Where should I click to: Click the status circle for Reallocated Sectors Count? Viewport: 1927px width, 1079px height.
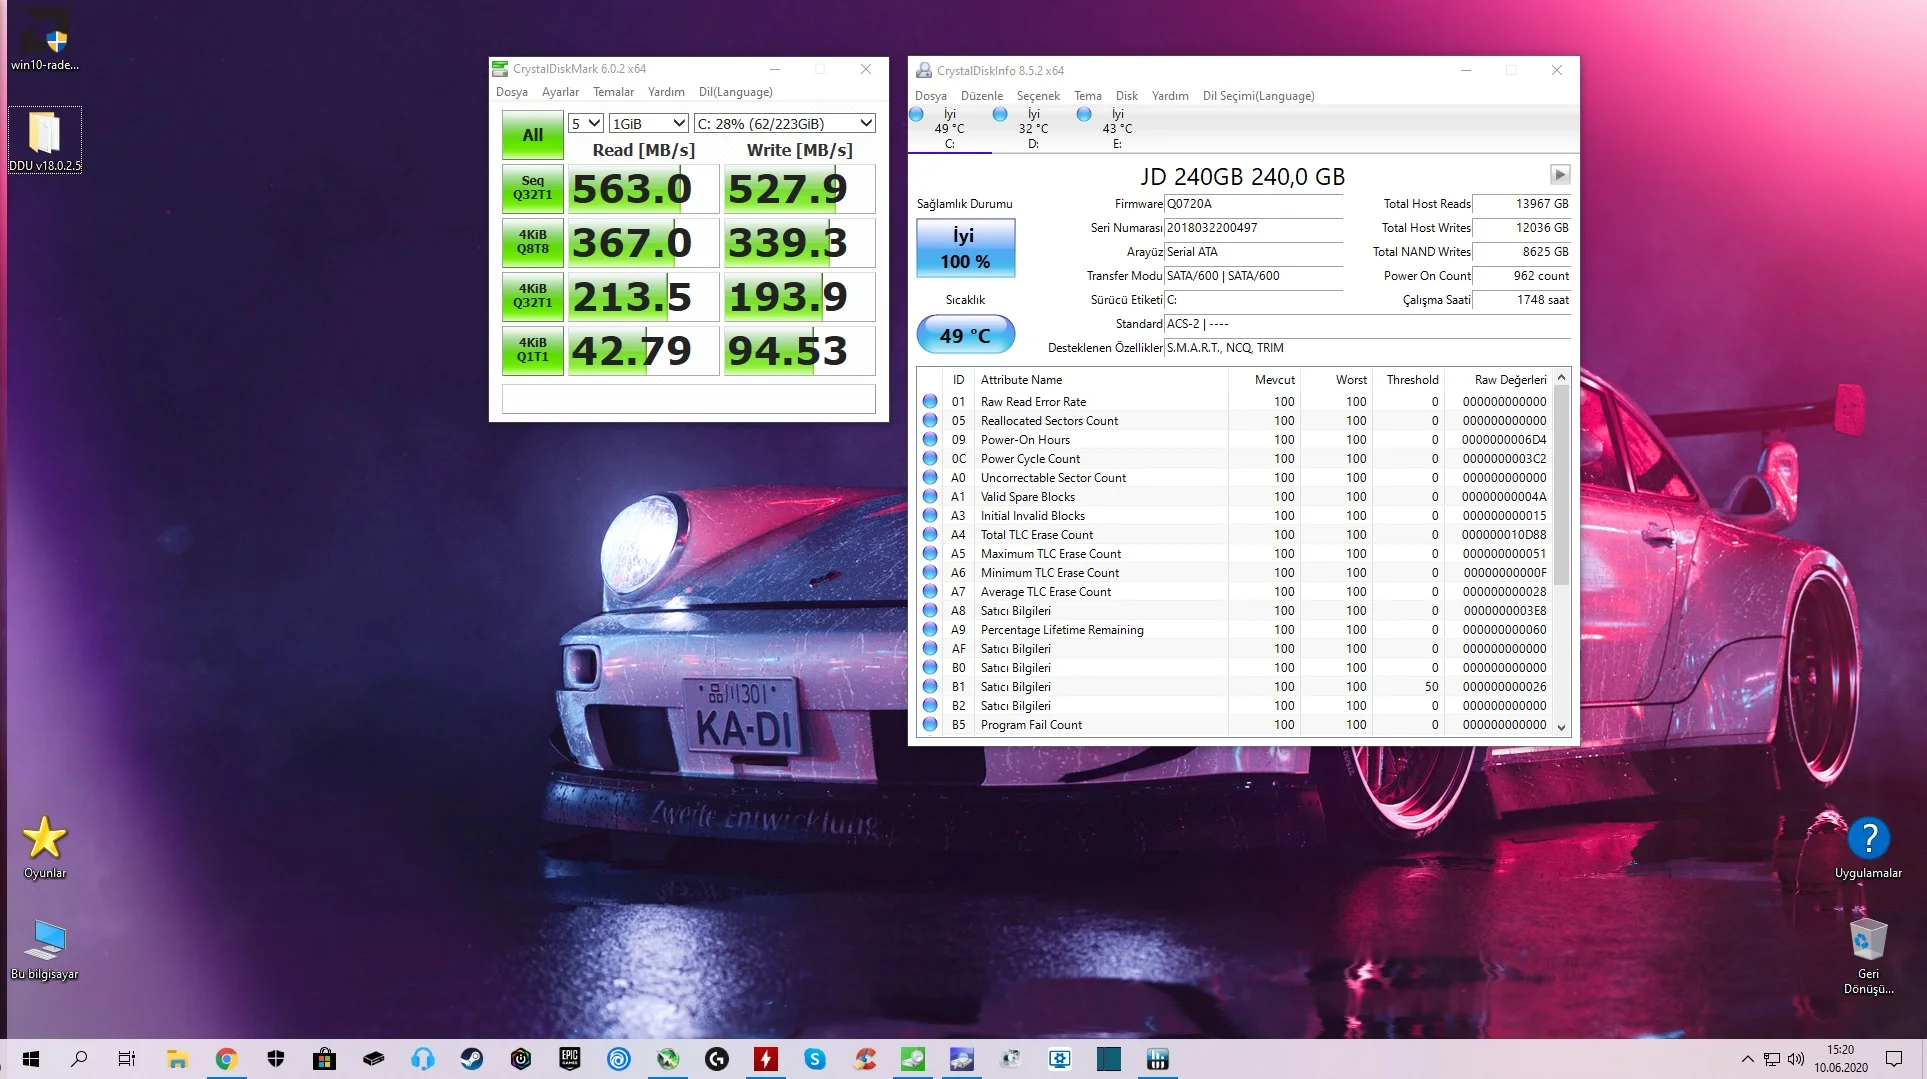click(x=930, y=421)
